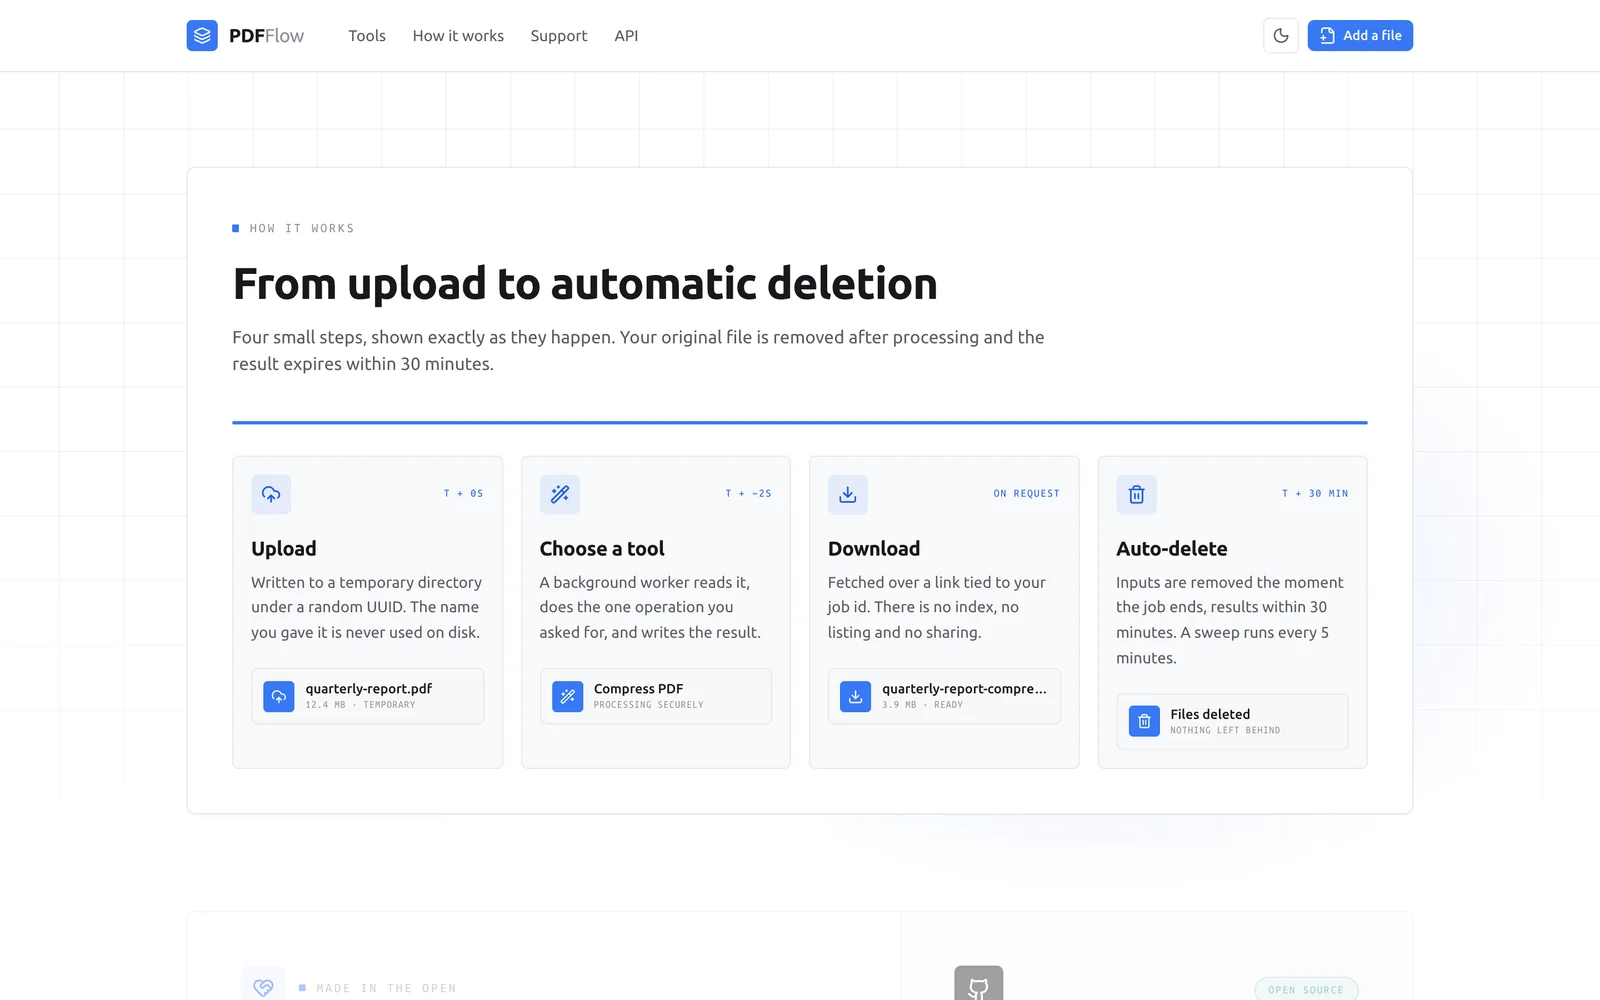The image size is (1600, 1000).
Task: Click the T + 0S timestamp
Action: (463, 494)
